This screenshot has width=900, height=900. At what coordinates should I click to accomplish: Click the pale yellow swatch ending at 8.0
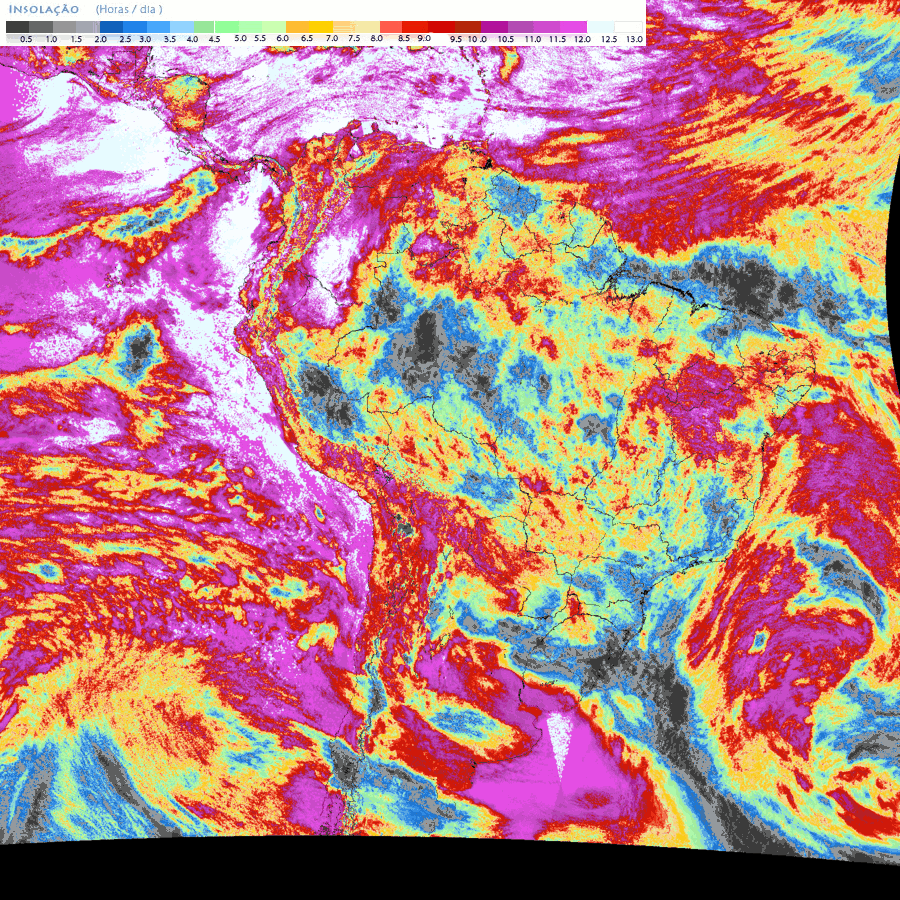tap(367, 27)
